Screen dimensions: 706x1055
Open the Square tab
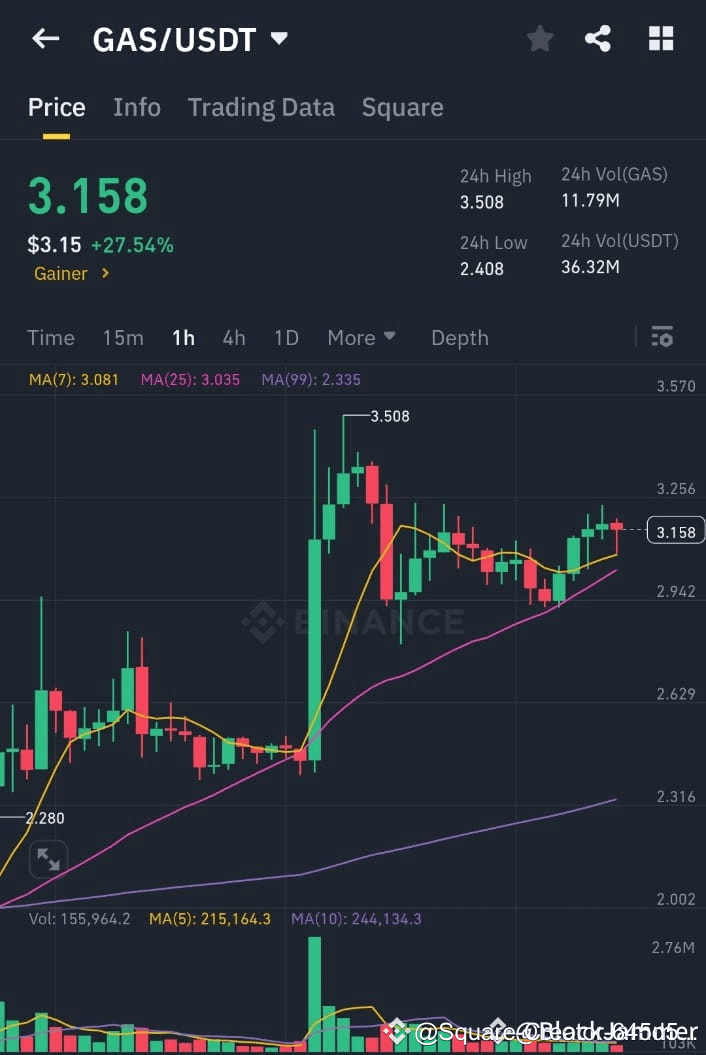point(402,107)
